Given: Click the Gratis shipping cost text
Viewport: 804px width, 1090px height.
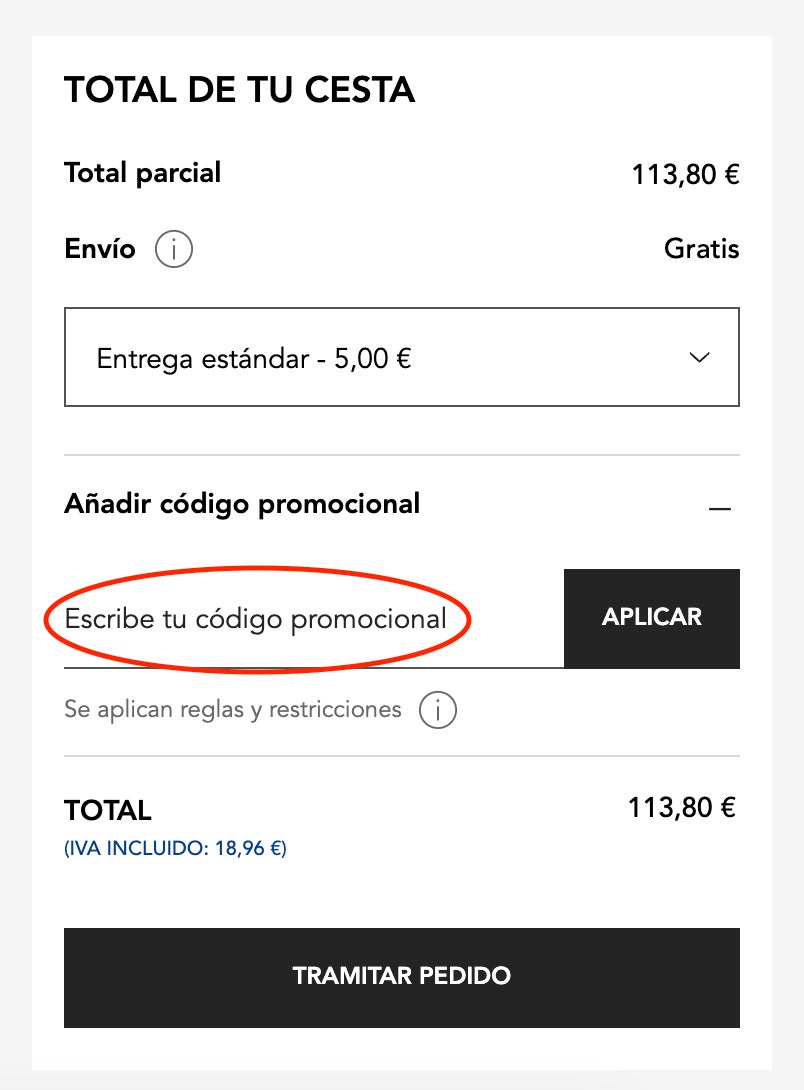Looking at the screenshot, I should point(701,249).
